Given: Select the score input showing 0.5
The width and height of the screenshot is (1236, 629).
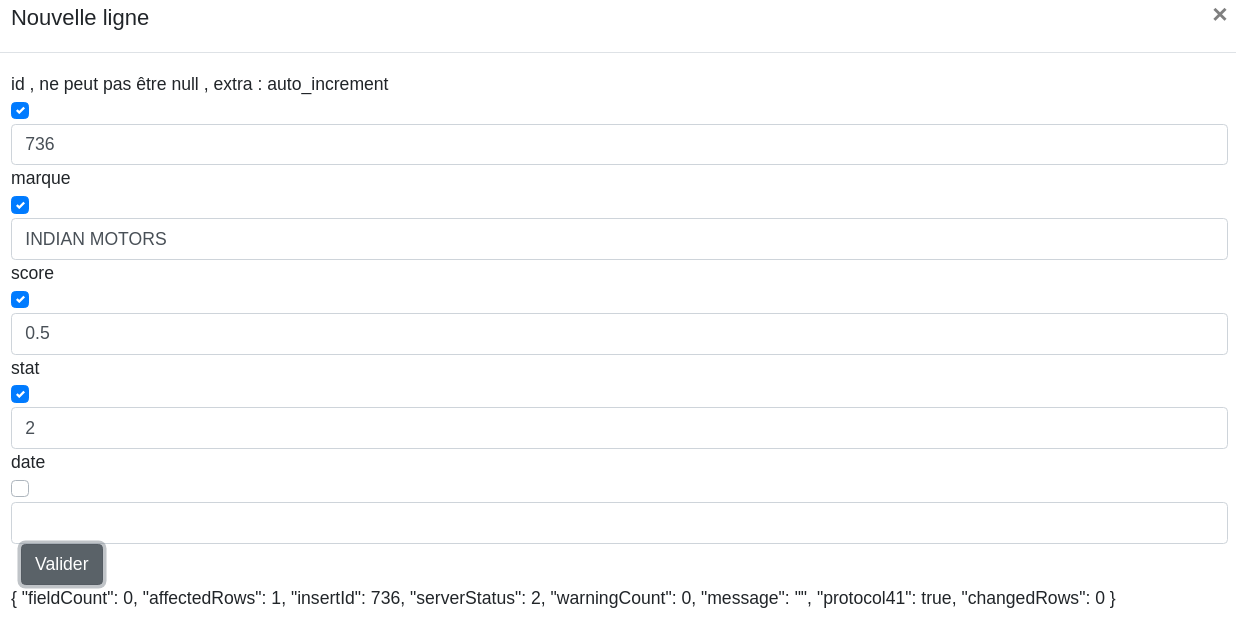Looking at the screenshot, I should click(619, 334).
